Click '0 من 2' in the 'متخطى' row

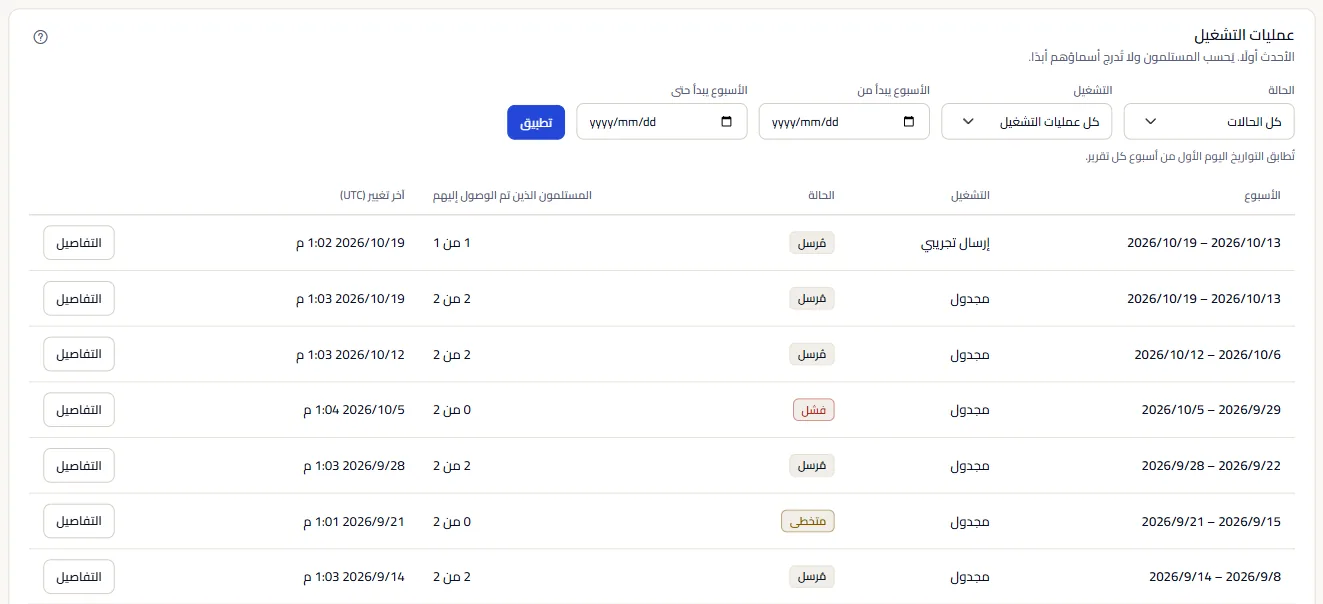[x=451, y=521]
